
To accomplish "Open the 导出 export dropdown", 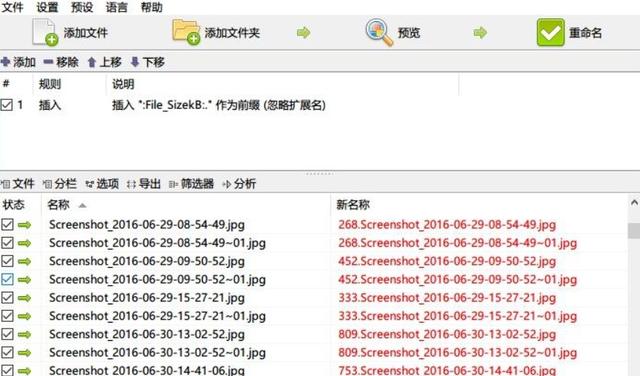I will [144, 184].
